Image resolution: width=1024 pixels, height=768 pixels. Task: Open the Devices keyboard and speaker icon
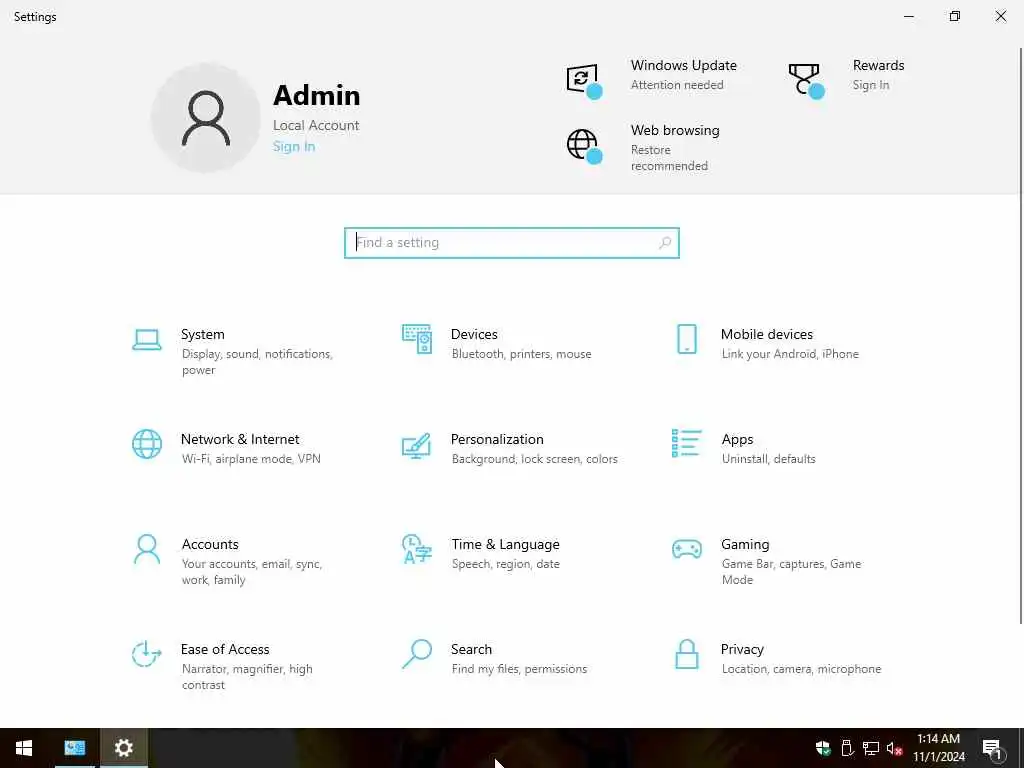coord(417,339)
